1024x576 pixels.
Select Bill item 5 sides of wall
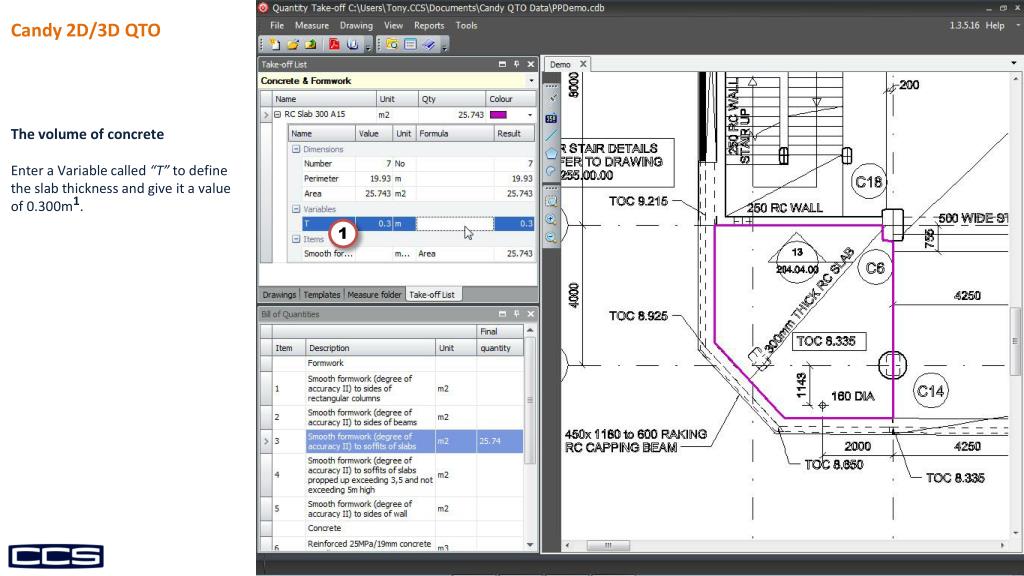(x=392, y=509)
